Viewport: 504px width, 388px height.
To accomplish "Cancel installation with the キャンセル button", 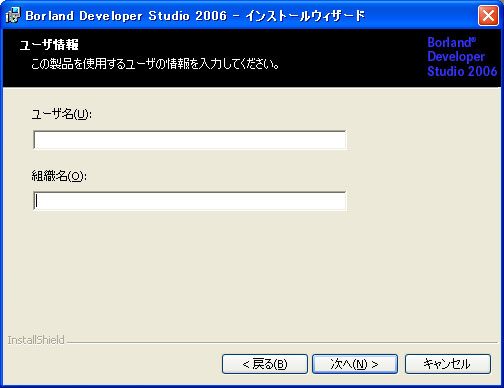I will pyautogui.click(x=448, y=364).
